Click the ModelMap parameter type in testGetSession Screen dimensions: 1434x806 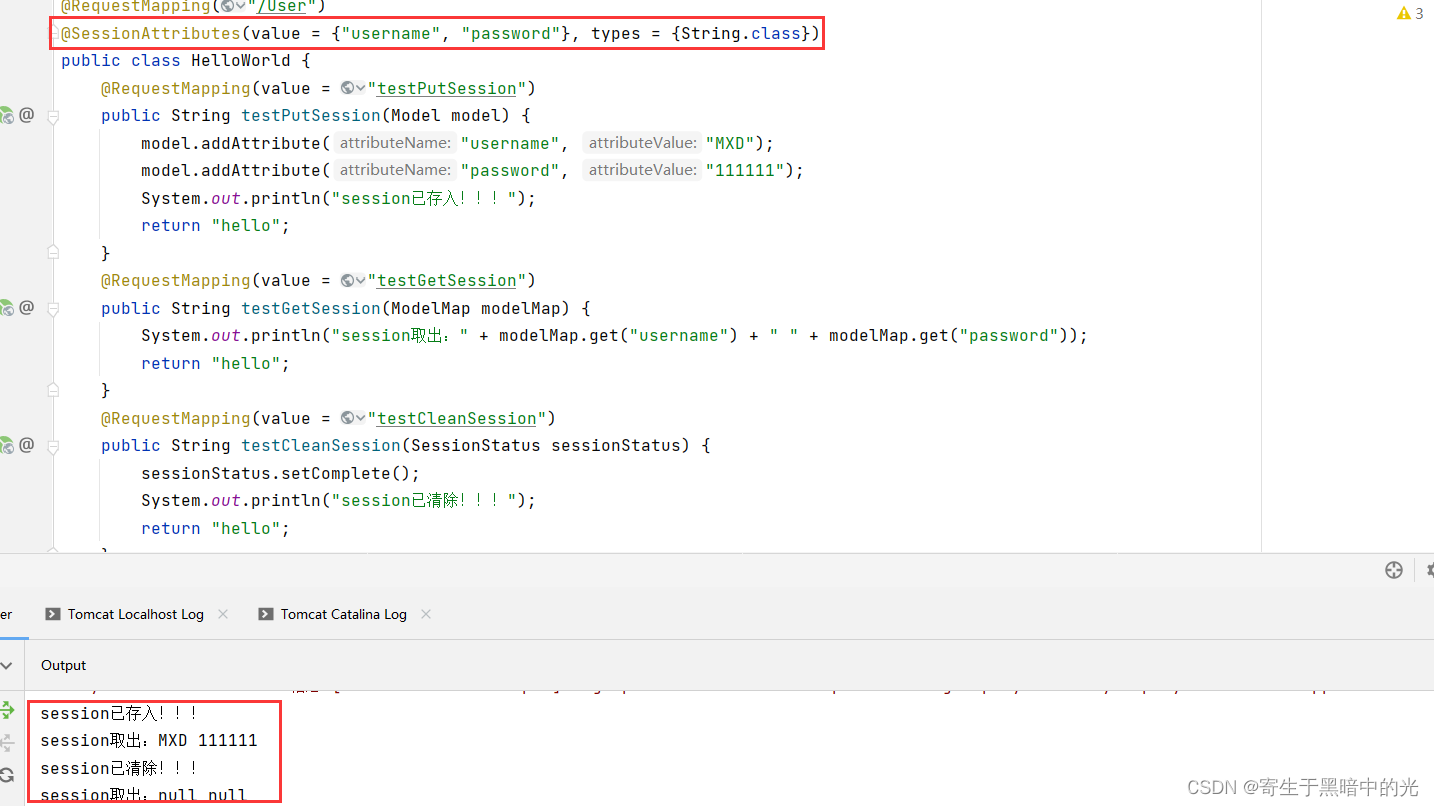(x=431, y=308)
